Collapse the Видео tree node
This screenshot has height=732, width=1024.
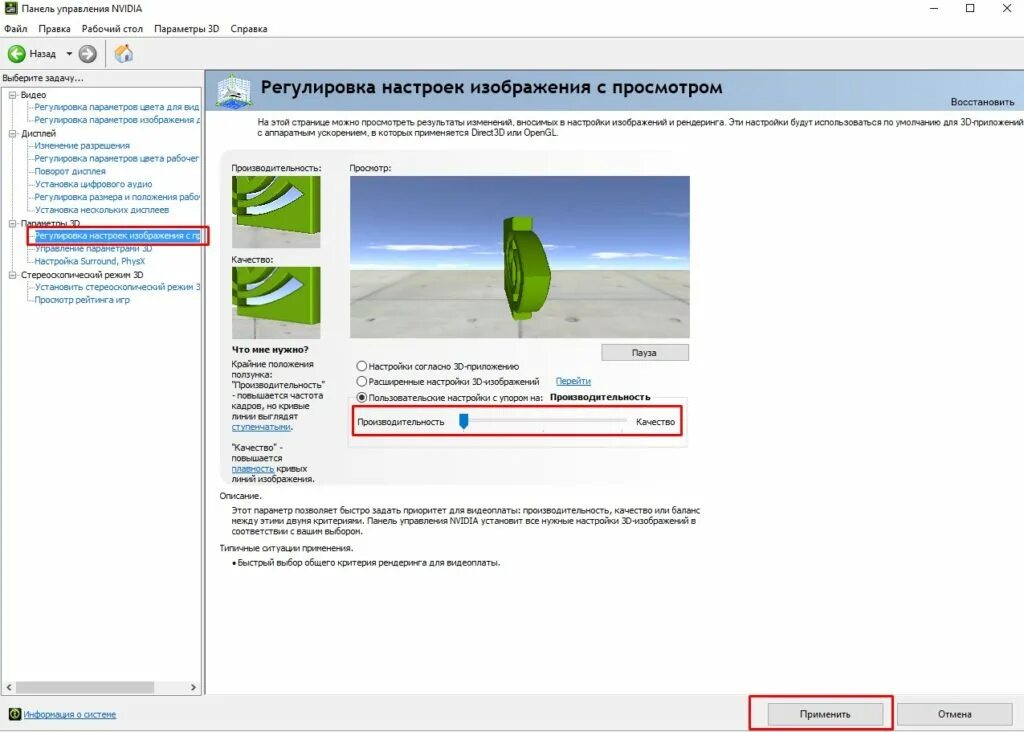pos(12,95)
